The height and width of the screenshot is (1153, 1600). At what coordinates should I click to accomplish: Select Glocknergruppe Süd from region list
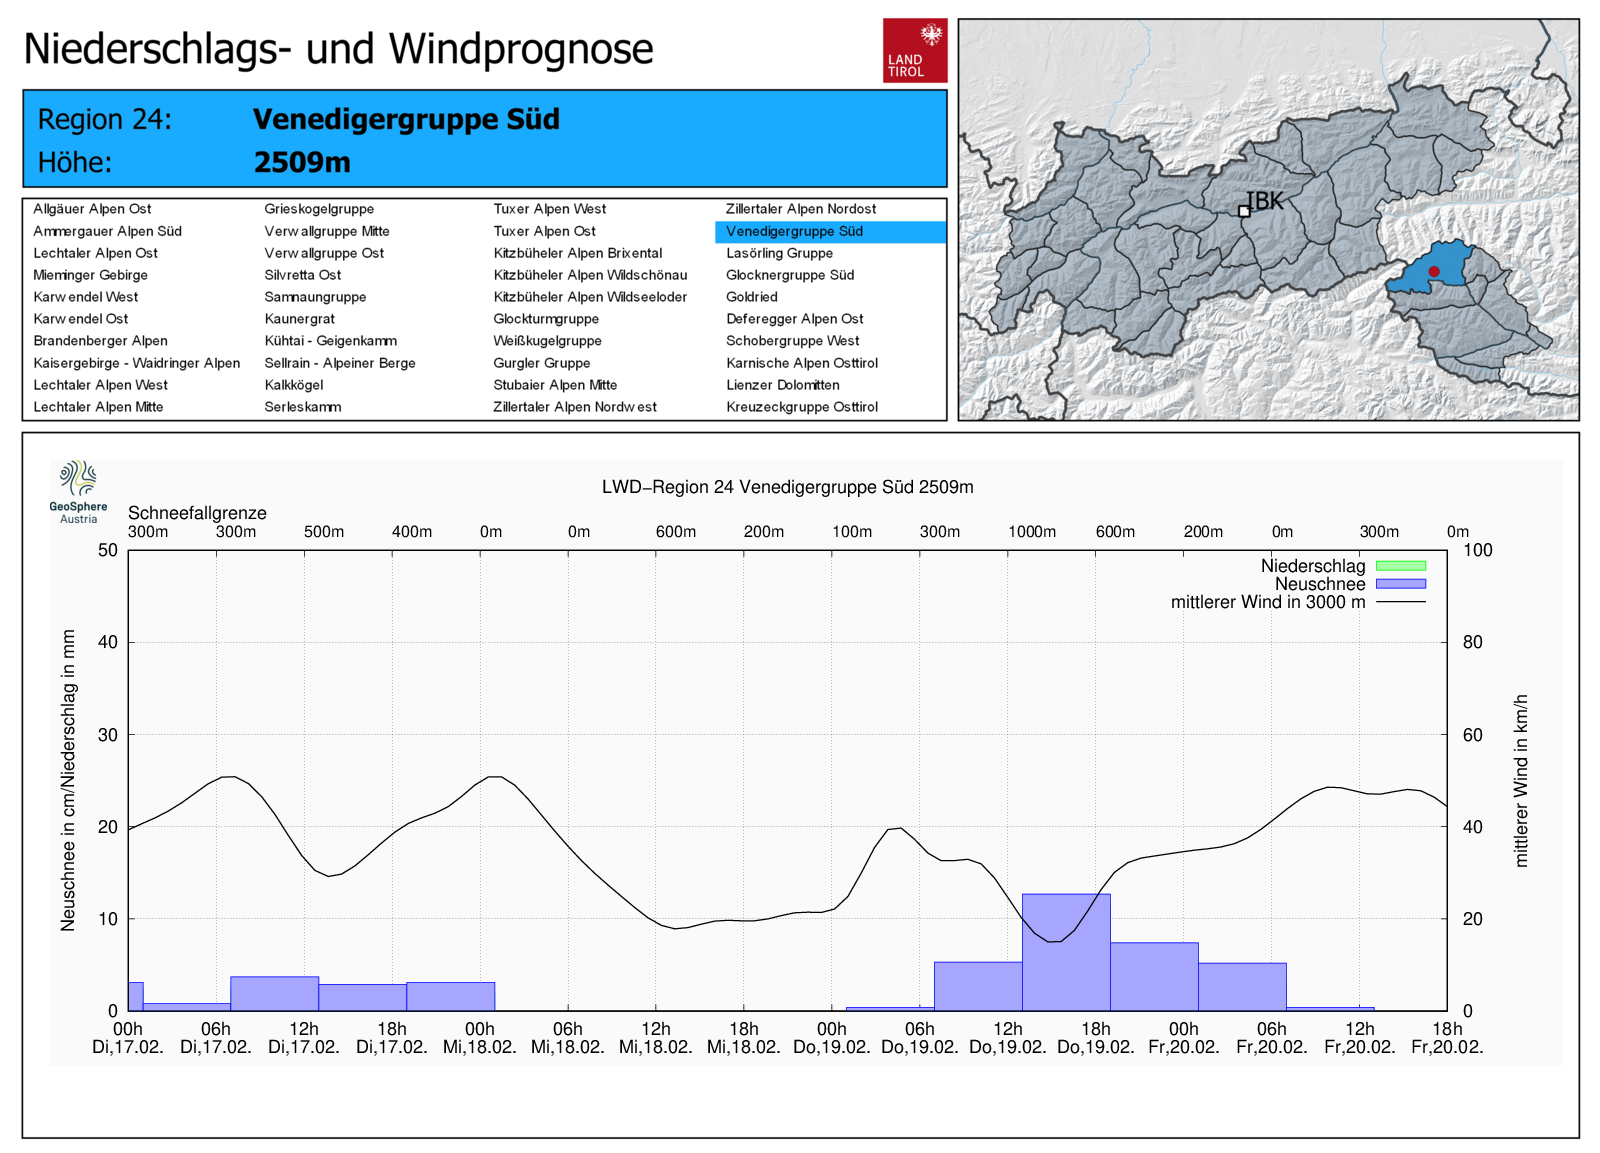pos(789,275)
